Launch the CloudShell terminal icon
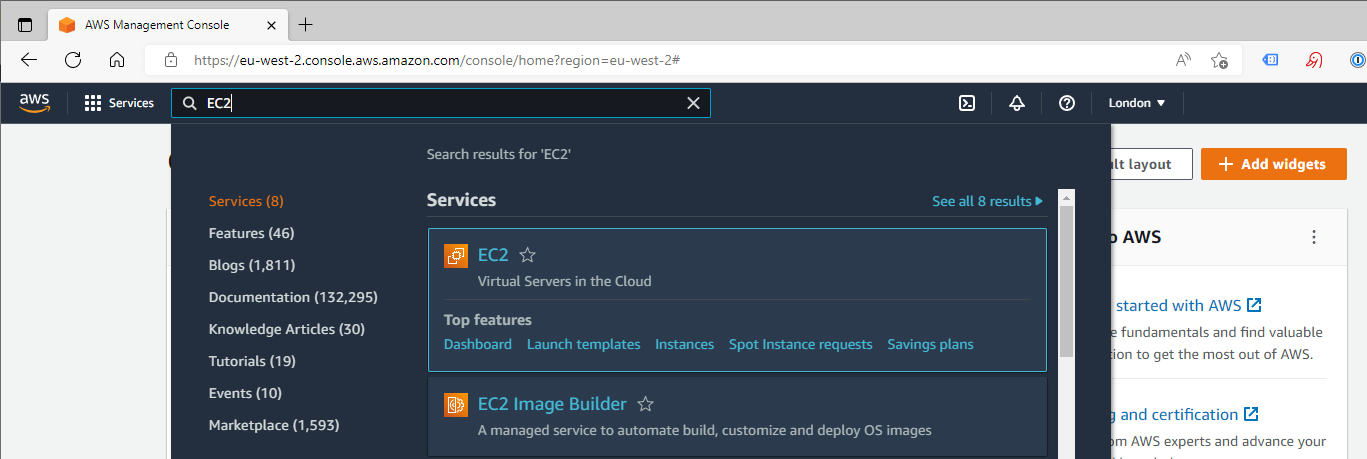Image resolution: width=1367 pixels, height=459 pixels. click(x=967, y=103)
